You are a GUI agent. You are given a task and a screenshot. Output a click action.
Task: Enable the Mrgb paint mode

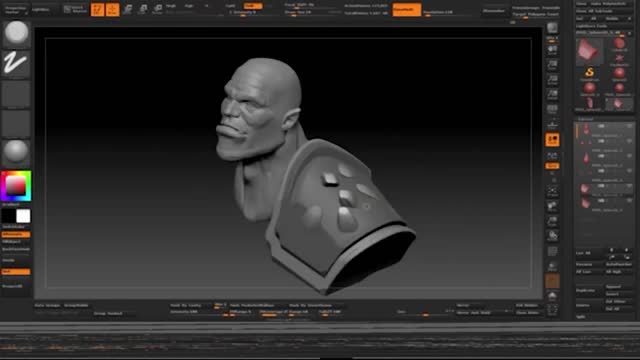[x=171, y=6]
